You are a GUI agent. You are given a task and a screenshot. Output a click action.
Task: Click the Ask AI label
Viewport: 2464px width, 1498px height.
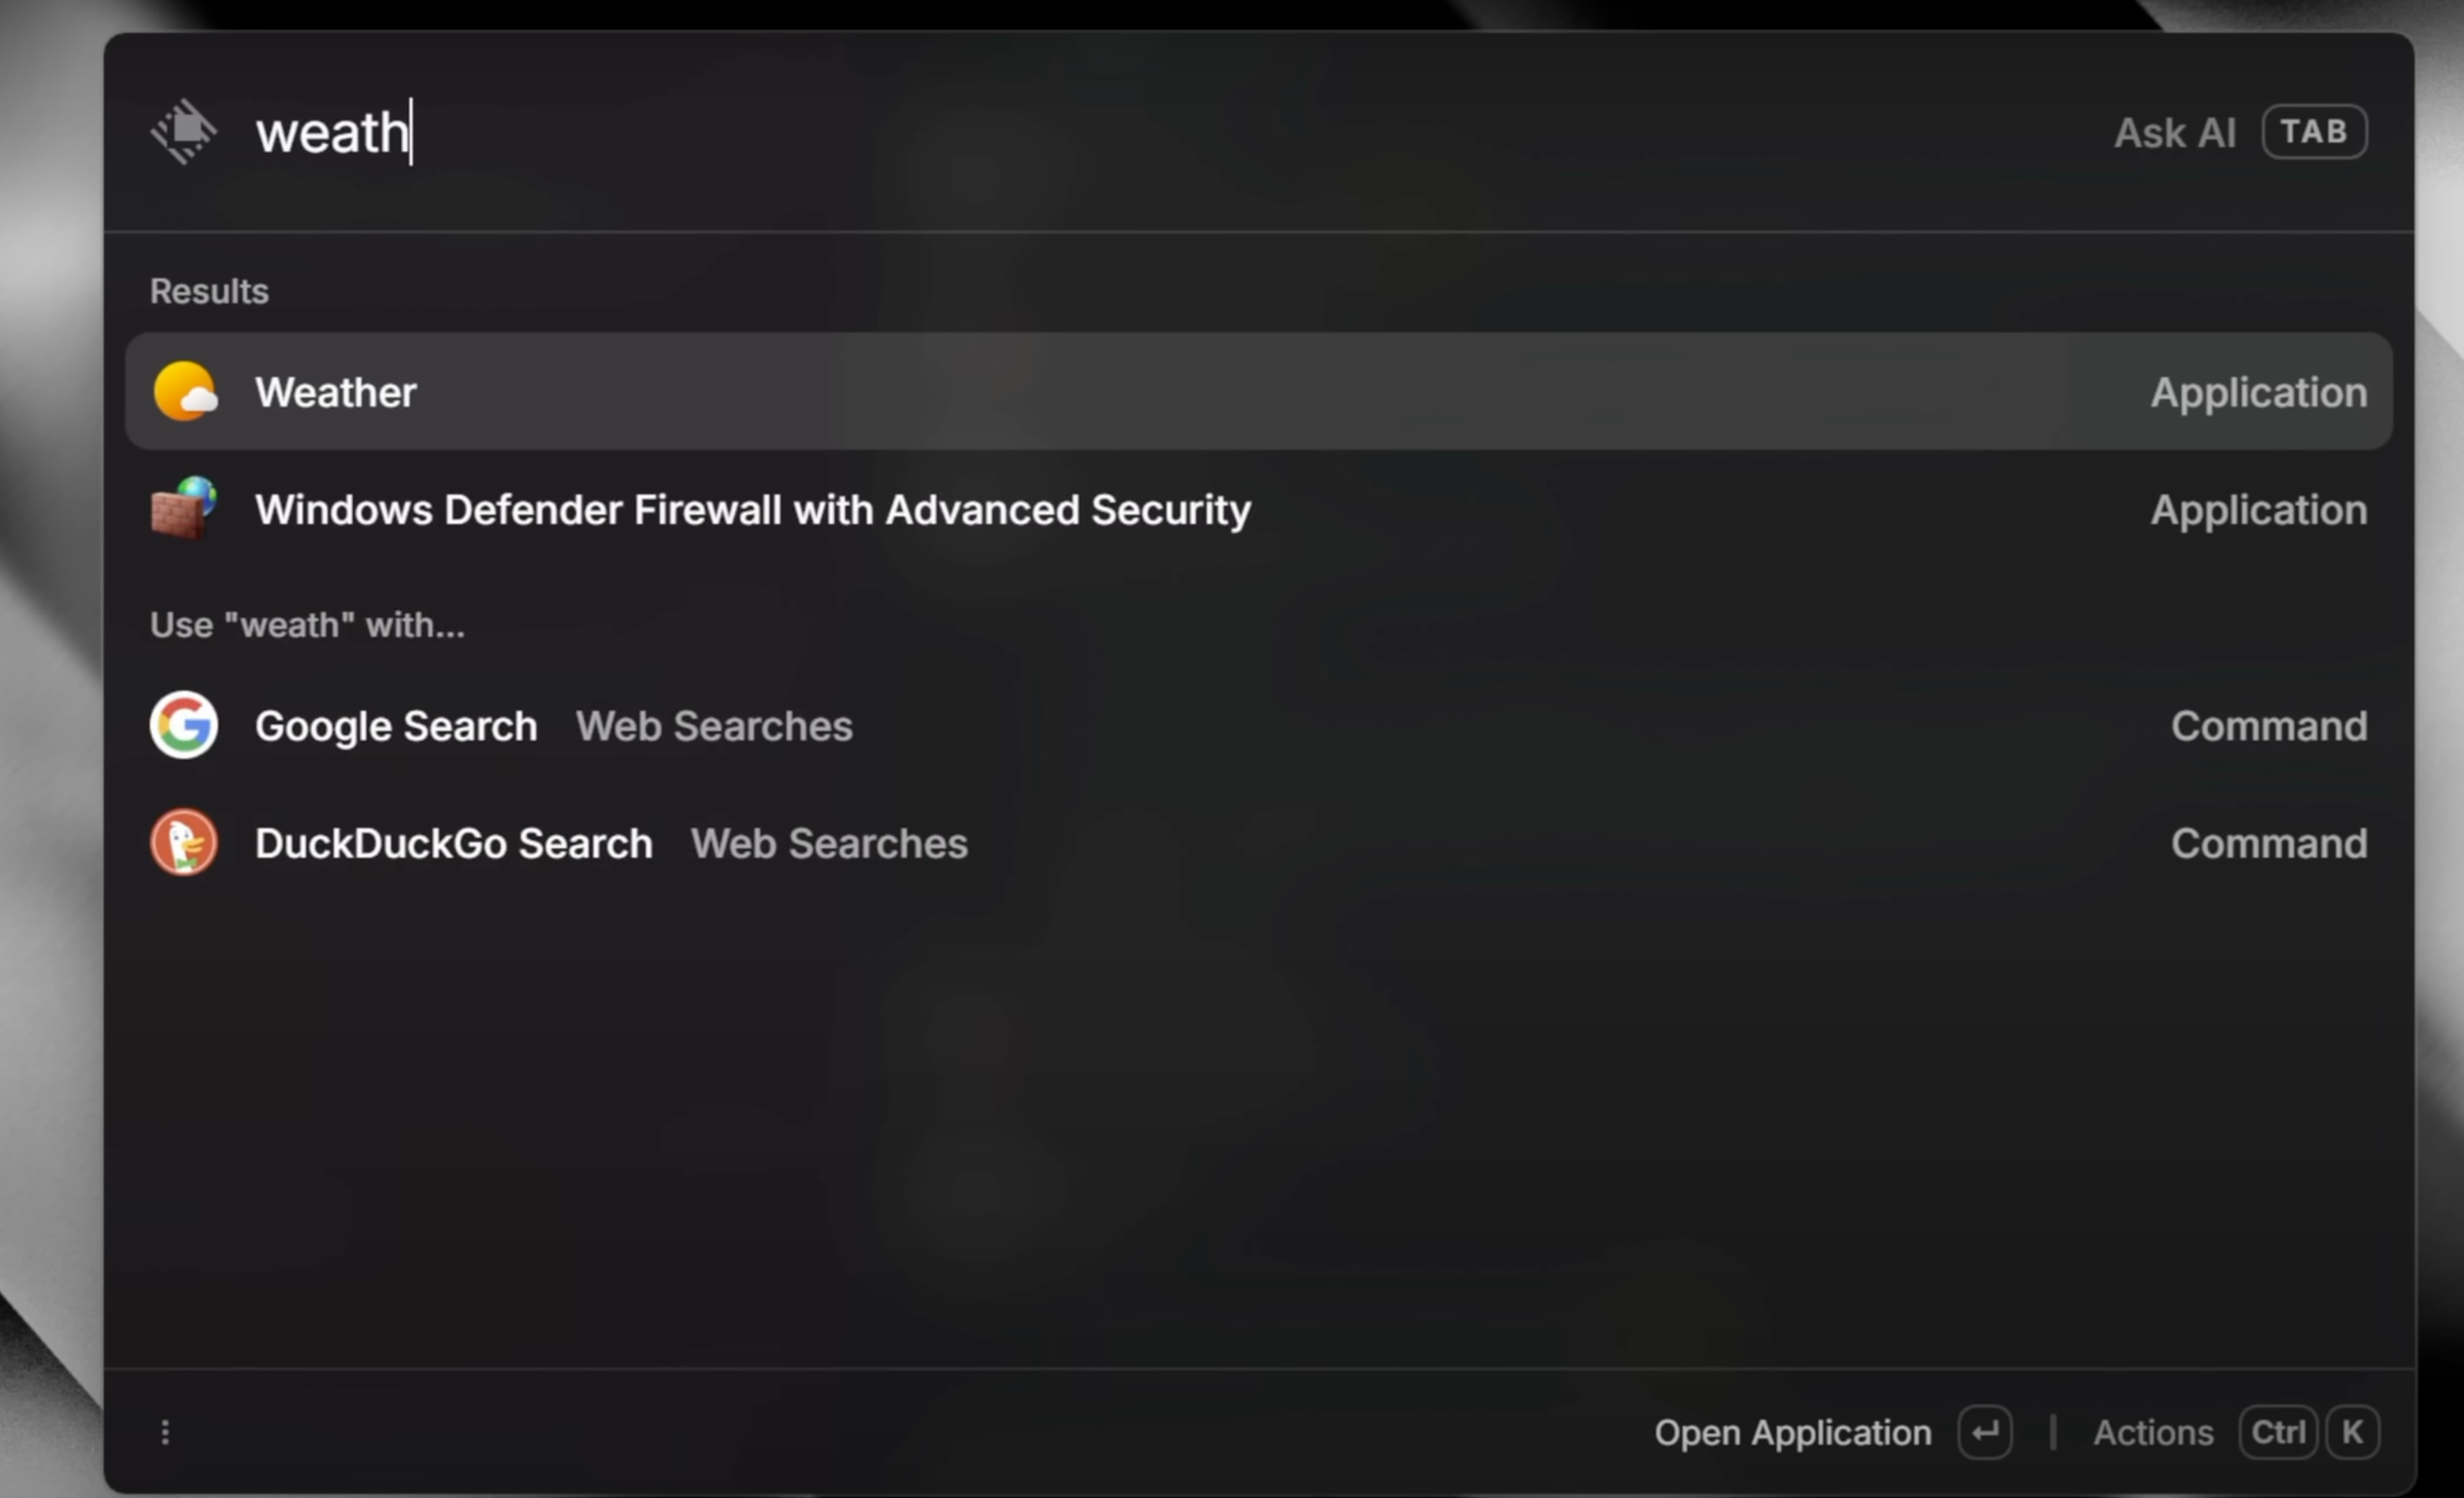coord(2174,133)
